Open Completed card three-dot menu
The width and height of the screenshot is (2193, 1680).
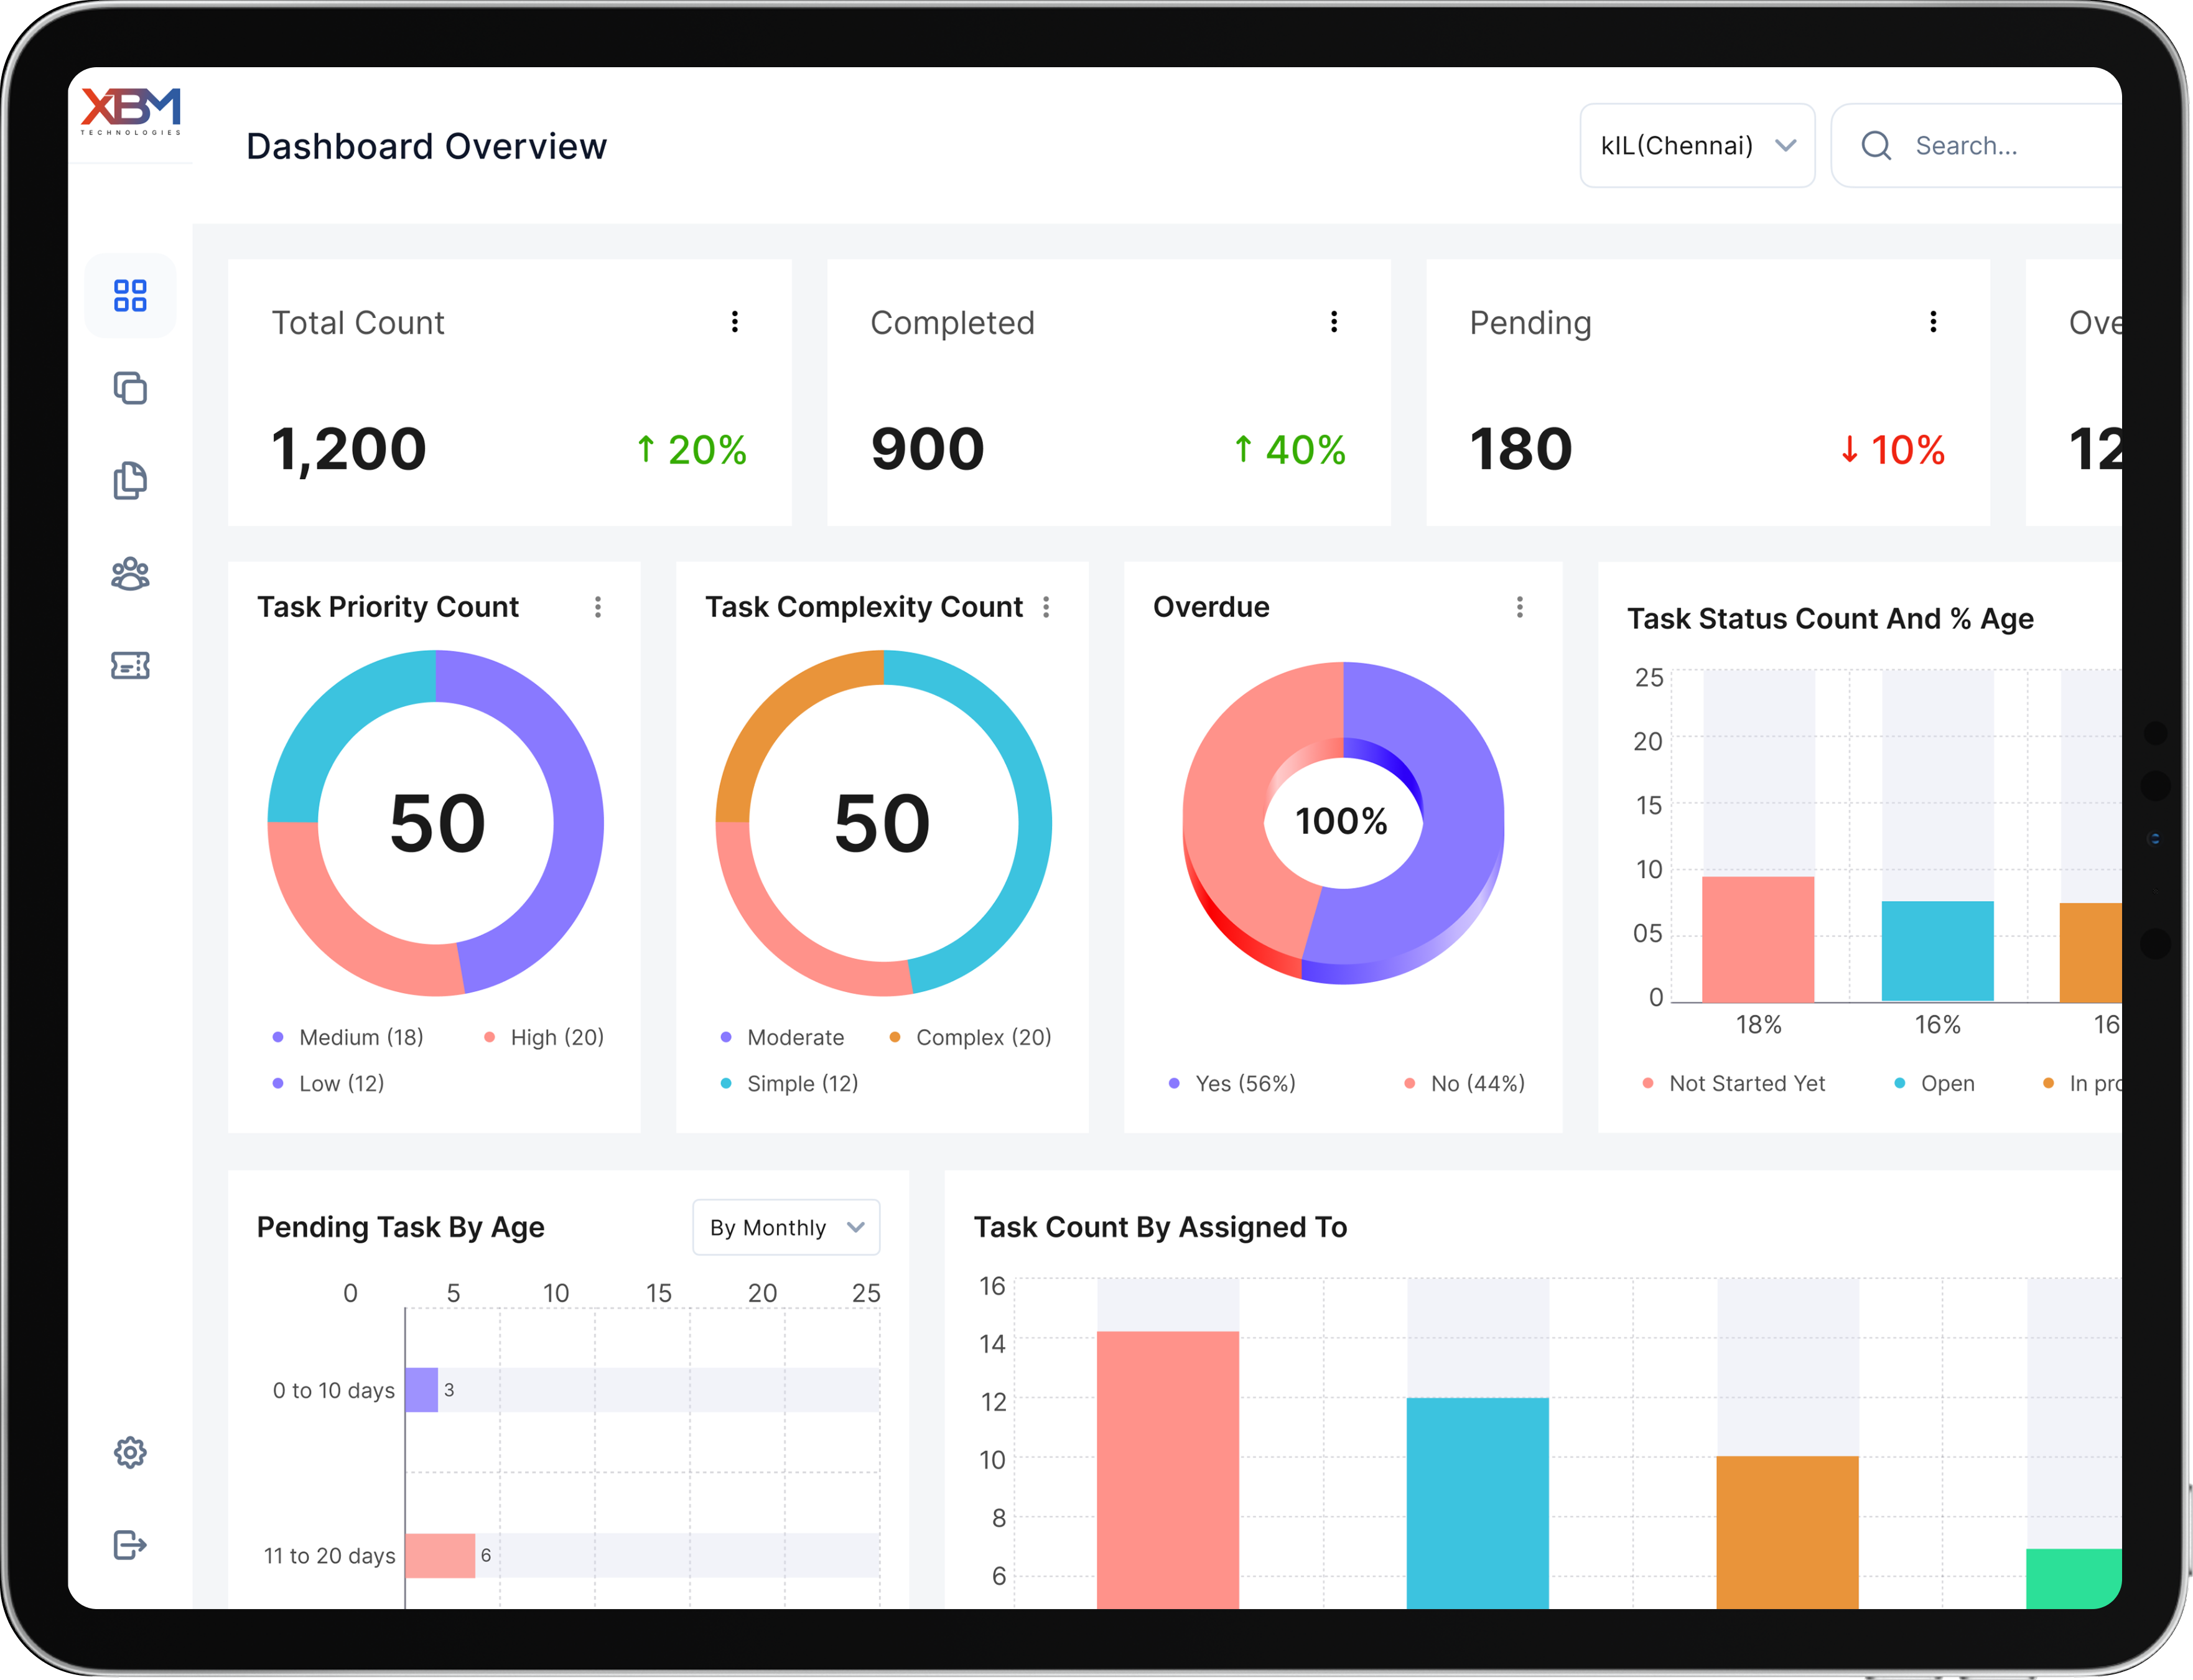click(x=1334, y=322)
